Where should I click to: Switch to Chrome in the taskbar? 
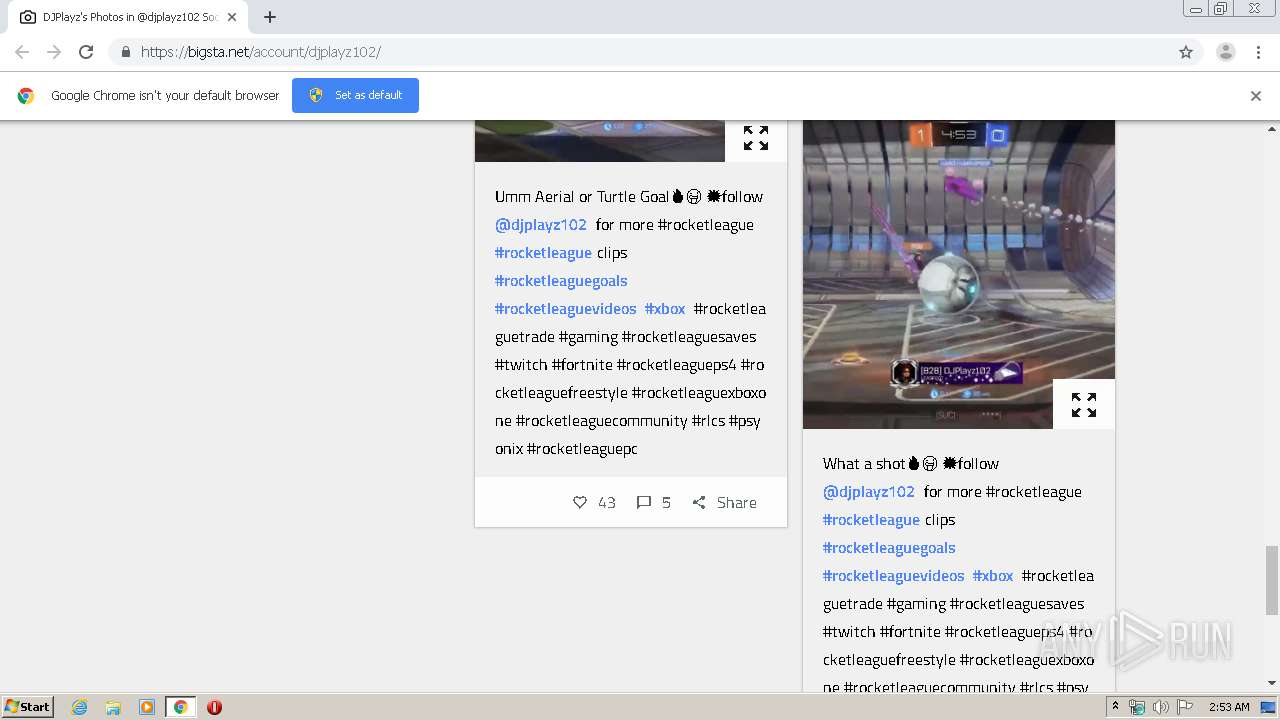click(x=180, y=707)
